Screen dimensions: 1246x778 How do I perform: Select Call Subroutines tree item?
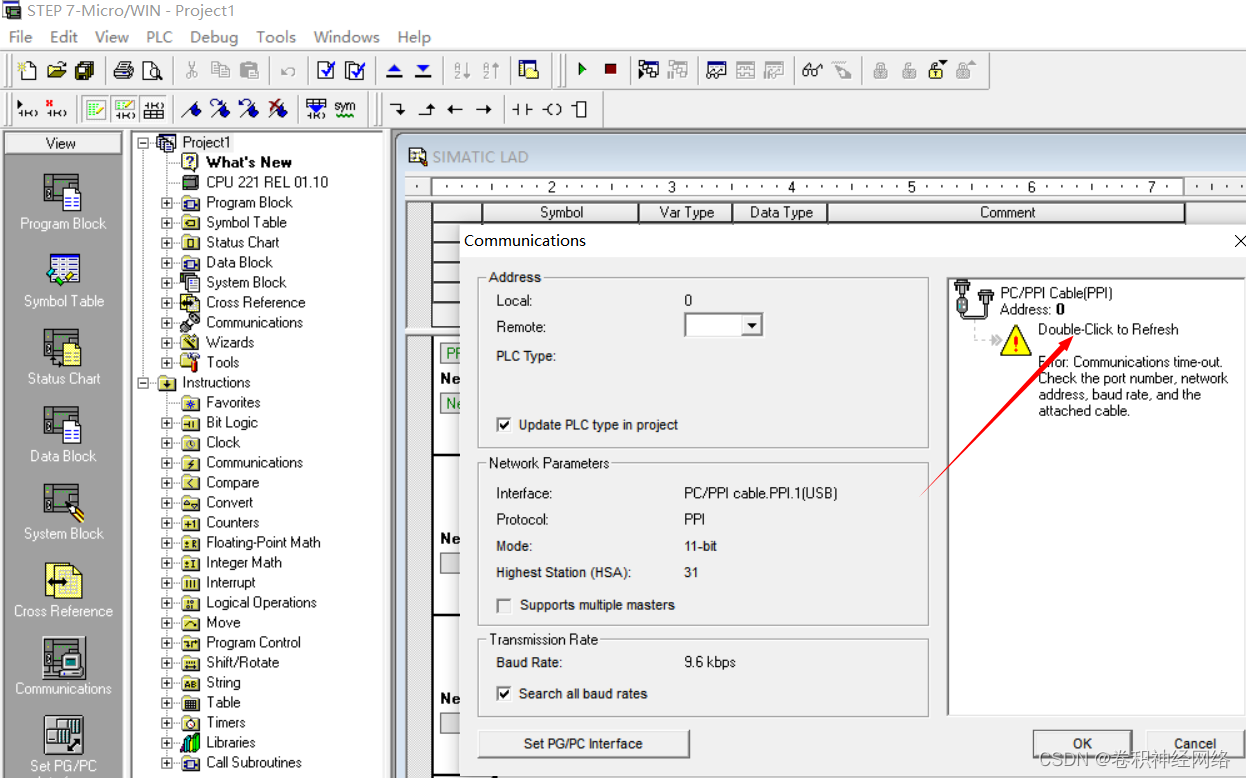click(x=254, y=762)
